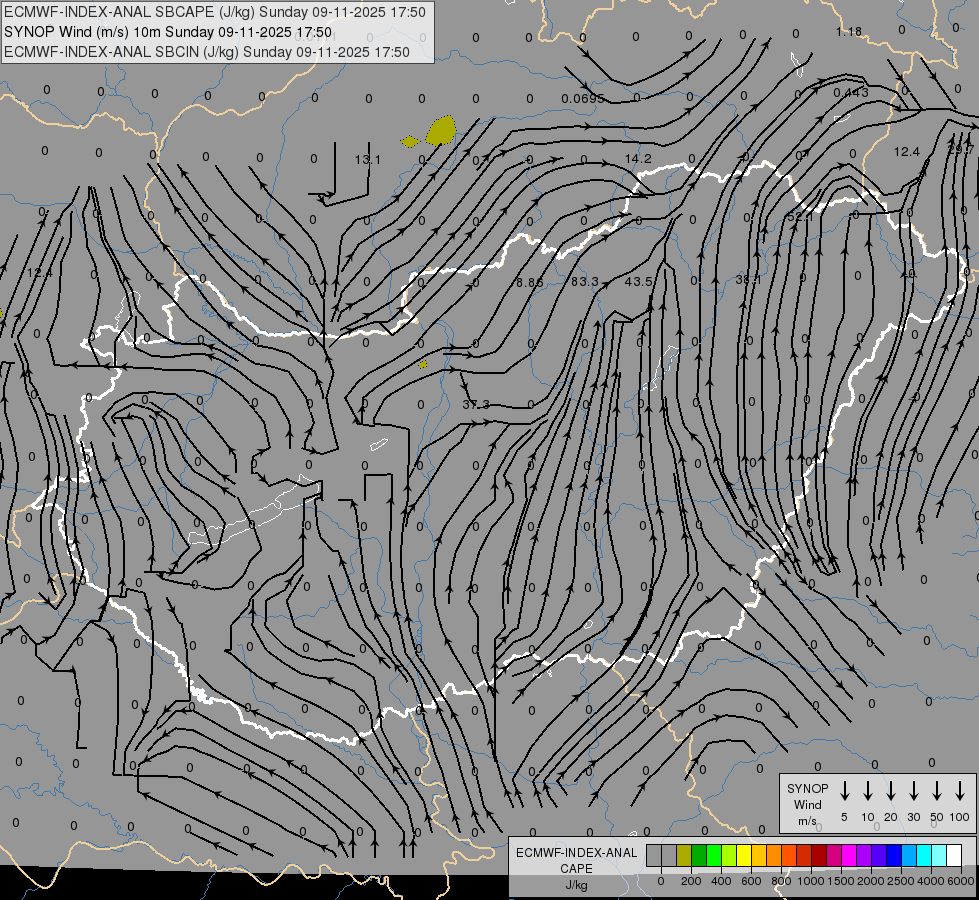The height and width of the screenshot is (900, 979).
Task: Select the olive CAPE legend swatch
Action: point(684,855)
